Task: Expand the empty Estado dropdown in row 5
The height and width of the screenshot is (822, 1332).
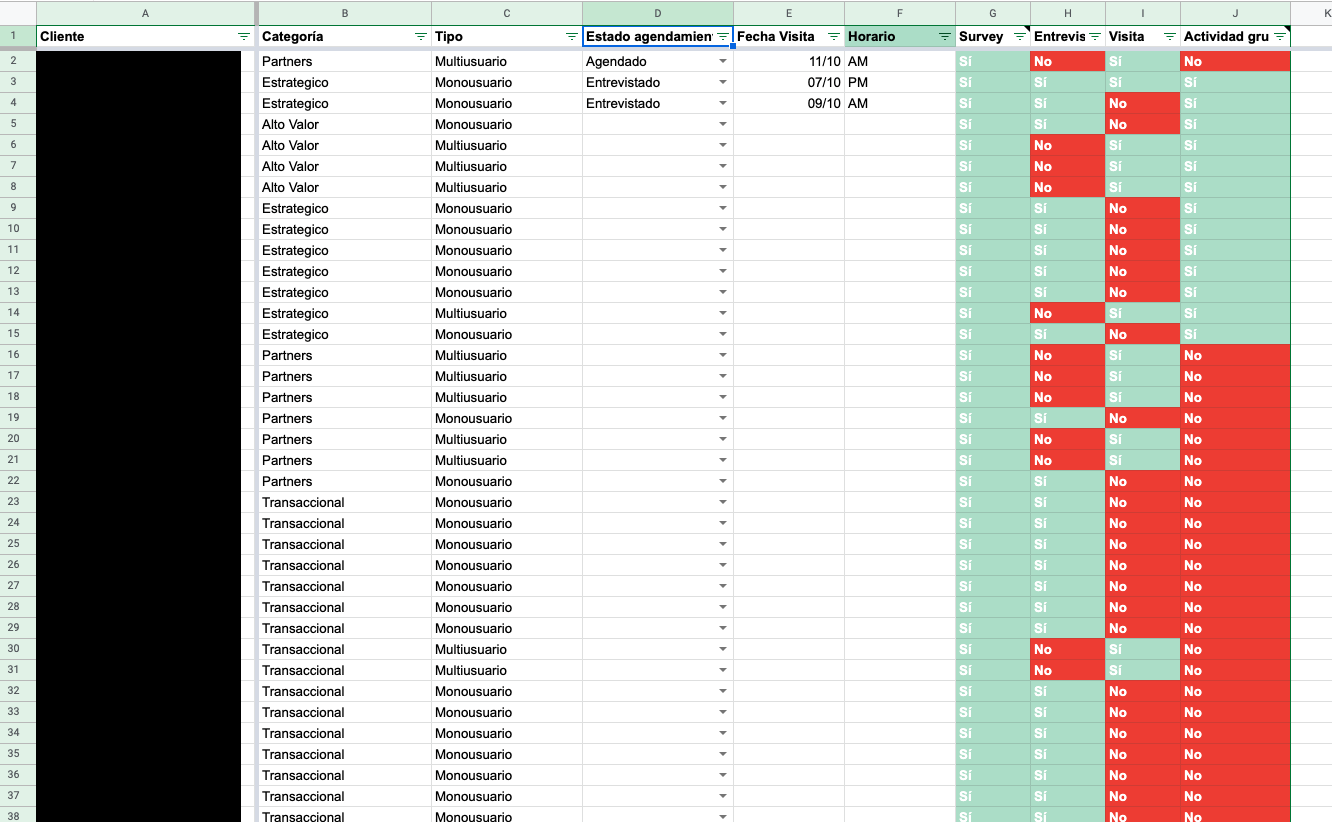Action: coord(723,124)
